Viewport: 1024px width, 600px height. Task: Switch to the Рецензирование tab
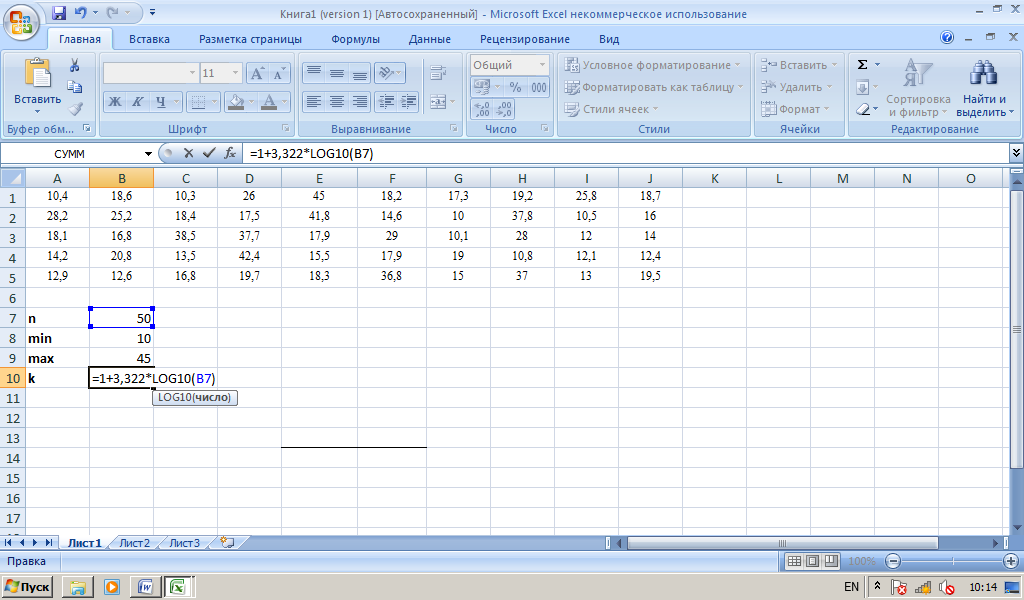pos(524,39)
